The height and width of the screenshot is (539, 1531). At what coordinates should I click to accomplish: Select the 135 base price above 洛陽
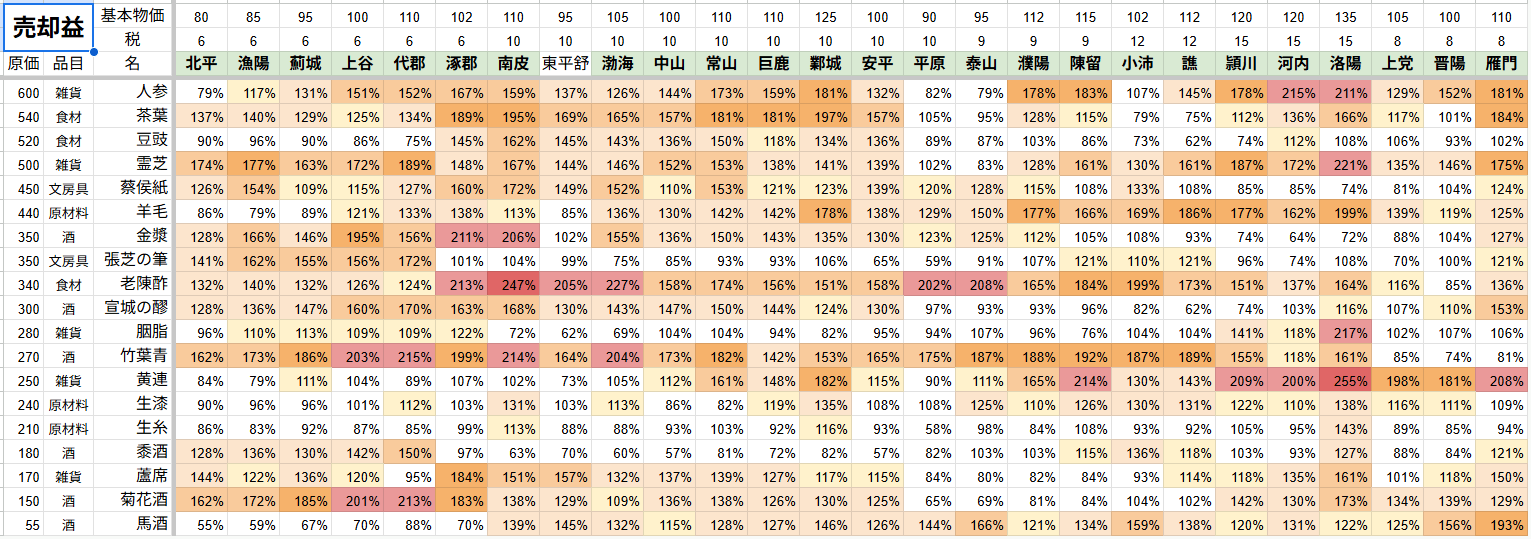click(x=1345, y=16)
